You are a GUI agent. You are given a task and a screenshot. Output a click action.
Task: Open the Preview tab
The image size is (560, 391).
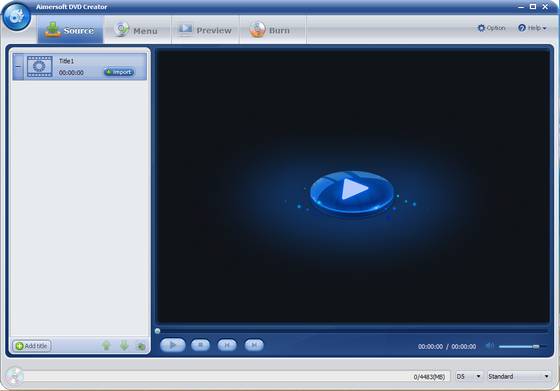point(205,30)
